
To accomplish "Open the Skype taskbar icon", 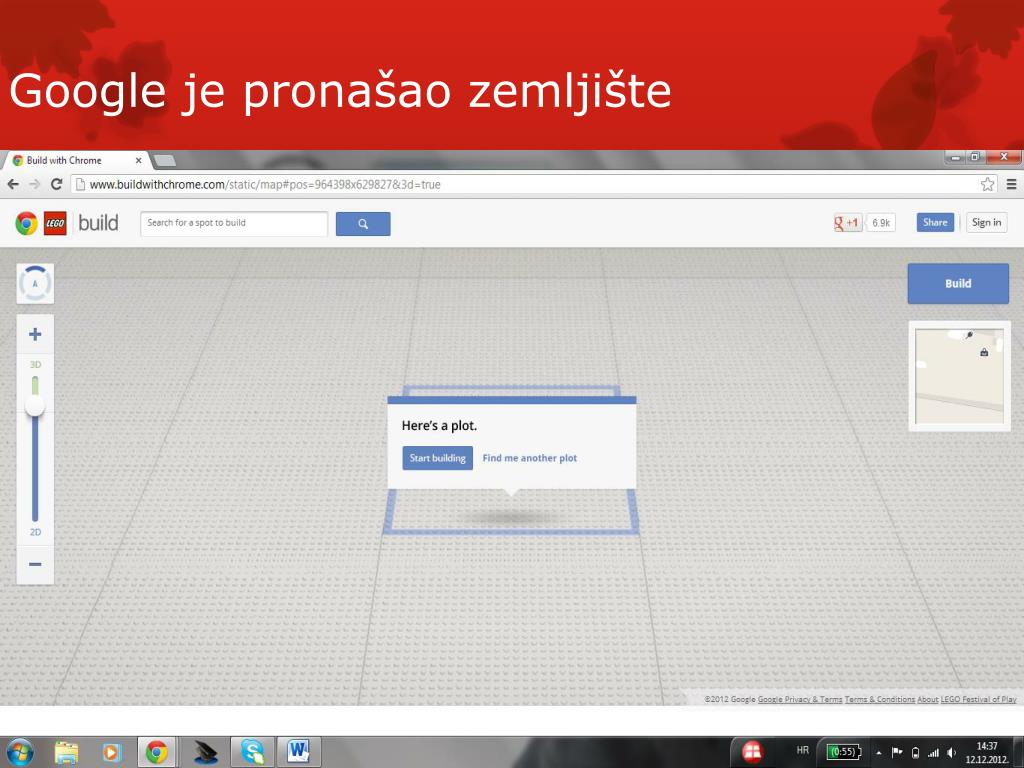I will 253,752.
